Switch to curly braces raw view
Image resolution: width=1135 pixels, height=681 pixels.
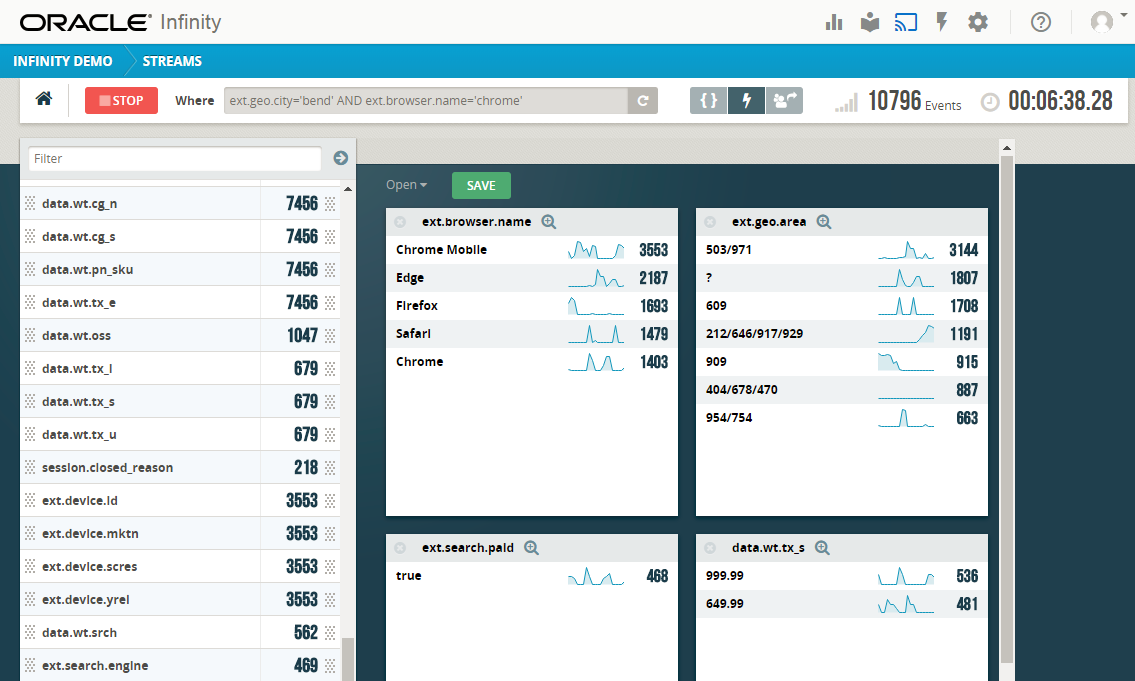[709, 101]
